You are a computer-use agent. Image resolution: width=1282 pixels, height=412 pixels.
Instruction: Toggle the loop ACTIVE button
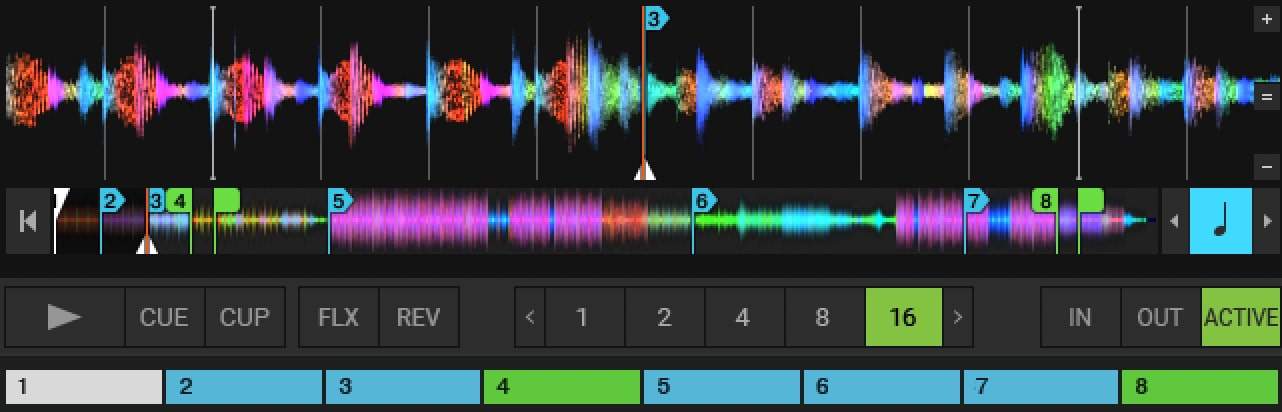click(1241, 317)
